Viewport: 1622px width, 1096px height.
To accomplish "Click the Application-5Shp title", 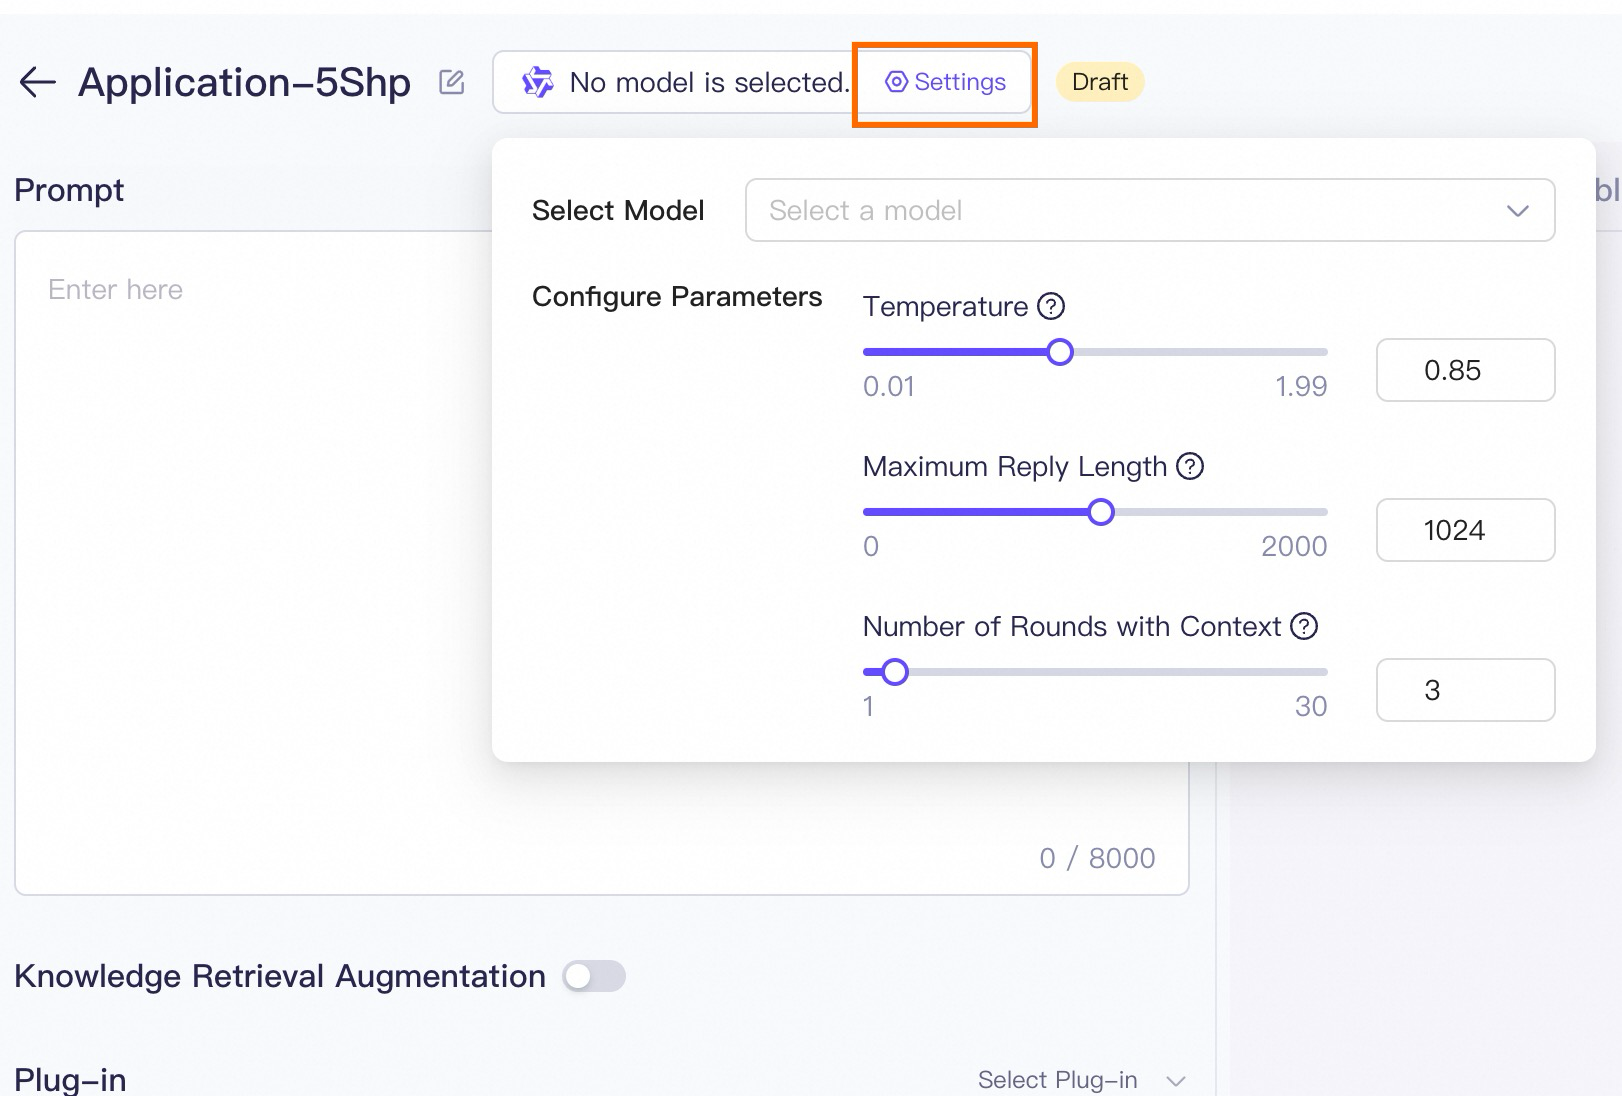I will point(245,82).
